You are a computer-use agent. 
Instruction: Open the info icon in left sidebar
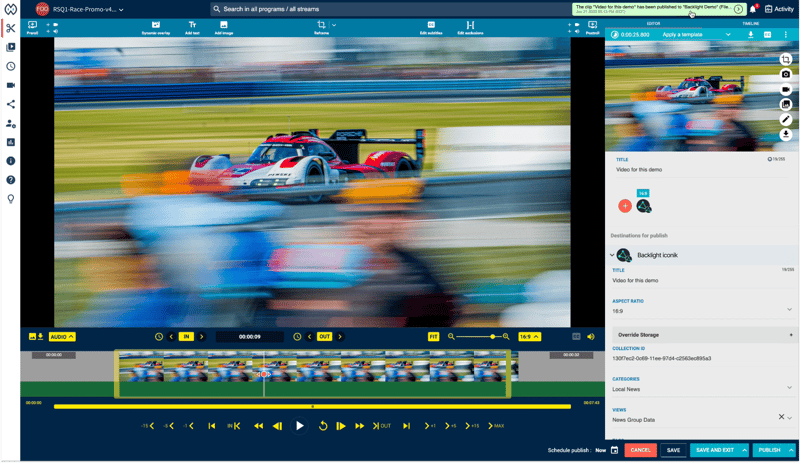(x=10, y=161)
